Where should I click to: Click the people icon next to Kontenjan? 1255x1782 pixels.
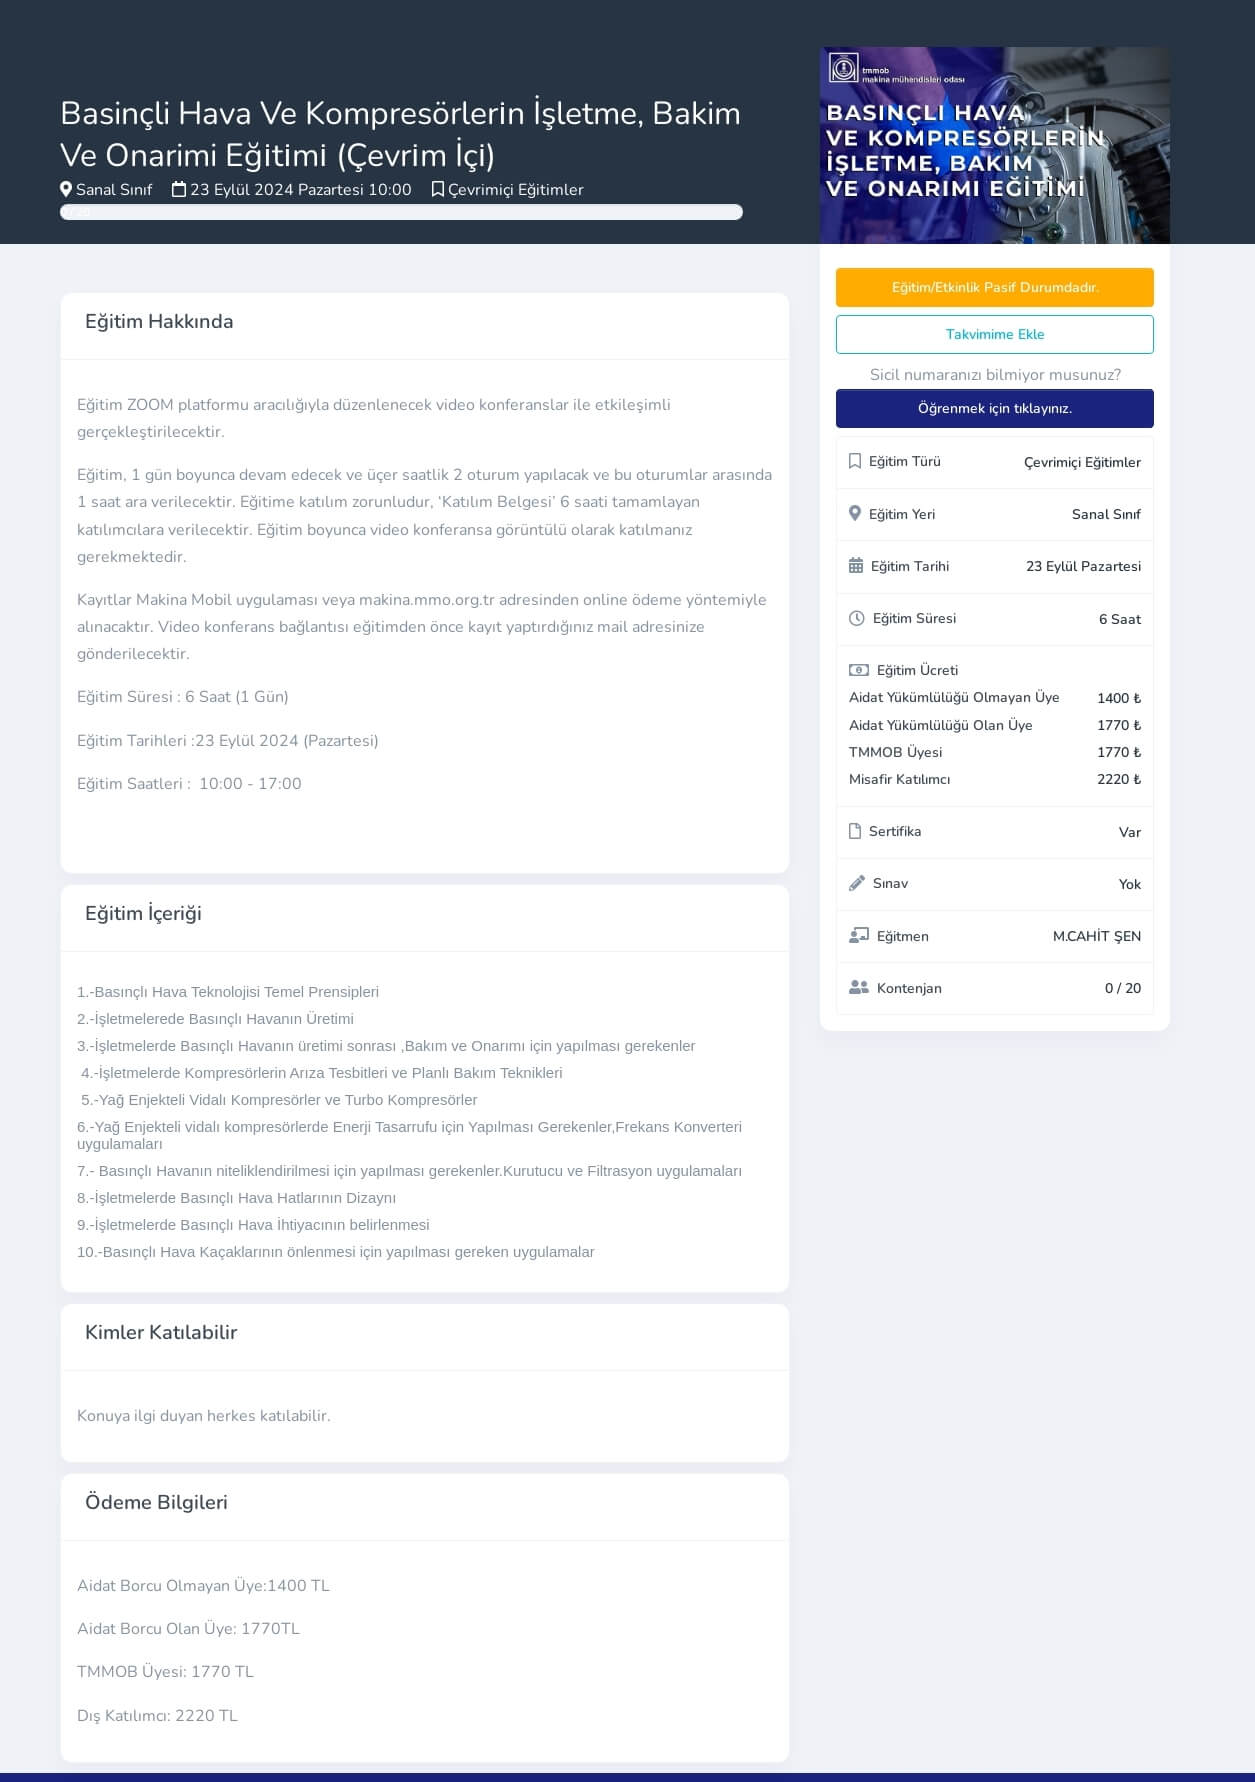pyautogui.click(x=859, y=988)
